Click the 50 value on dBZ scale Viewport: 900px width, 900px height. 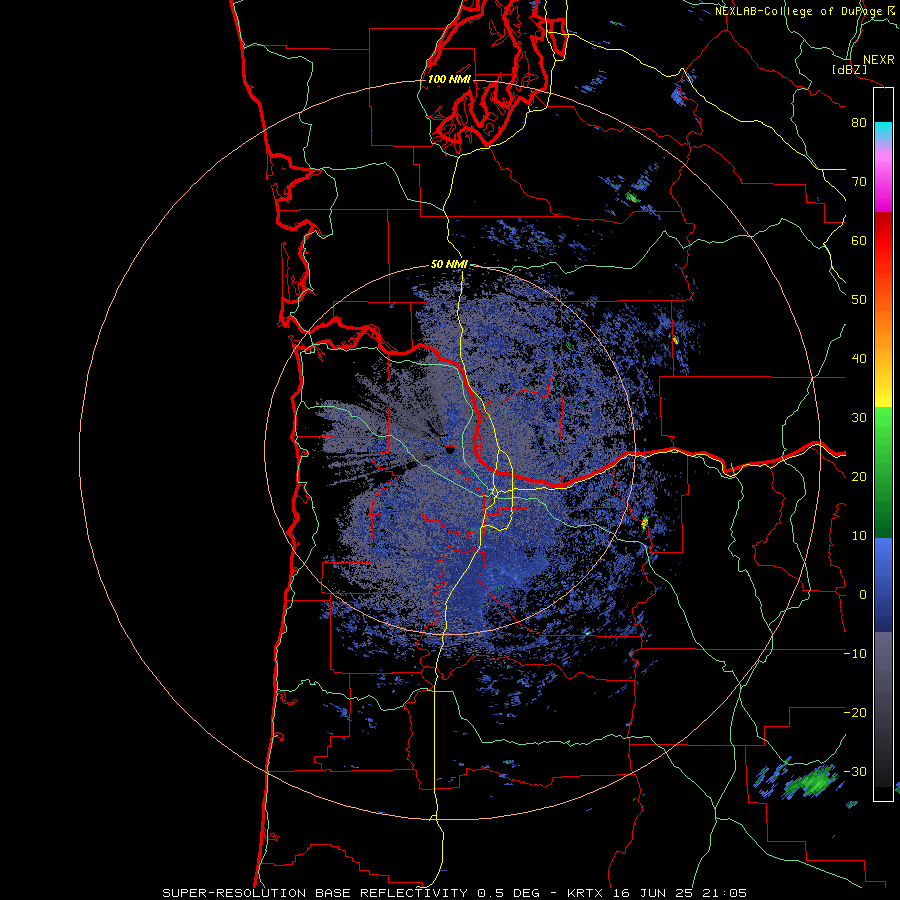(859, 300)
